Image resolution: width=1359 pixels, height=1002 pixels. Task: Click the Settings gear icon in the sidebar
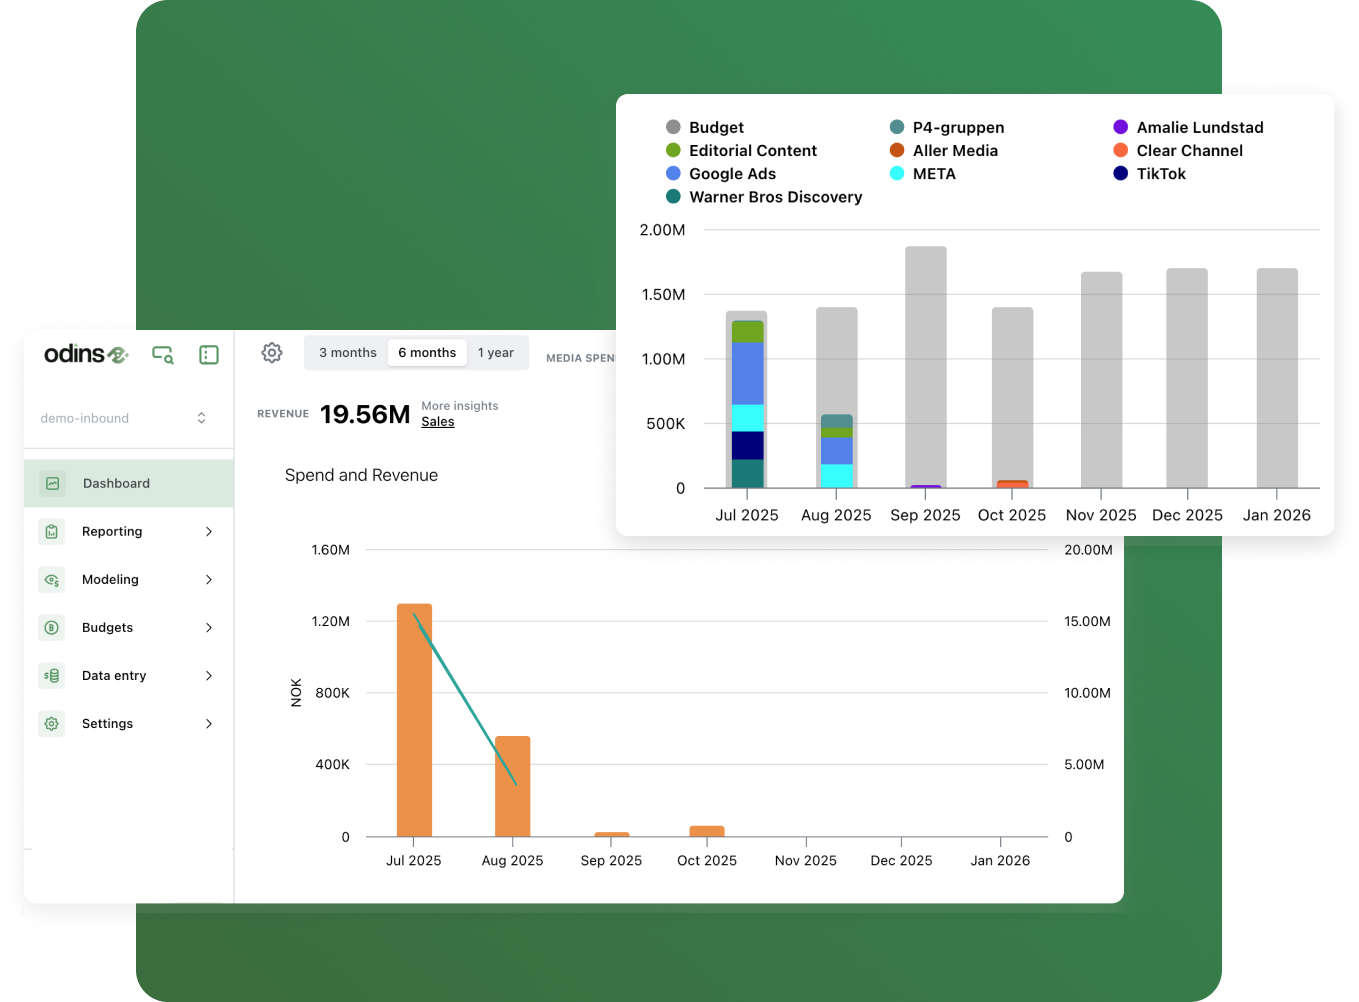click(52, 723)
